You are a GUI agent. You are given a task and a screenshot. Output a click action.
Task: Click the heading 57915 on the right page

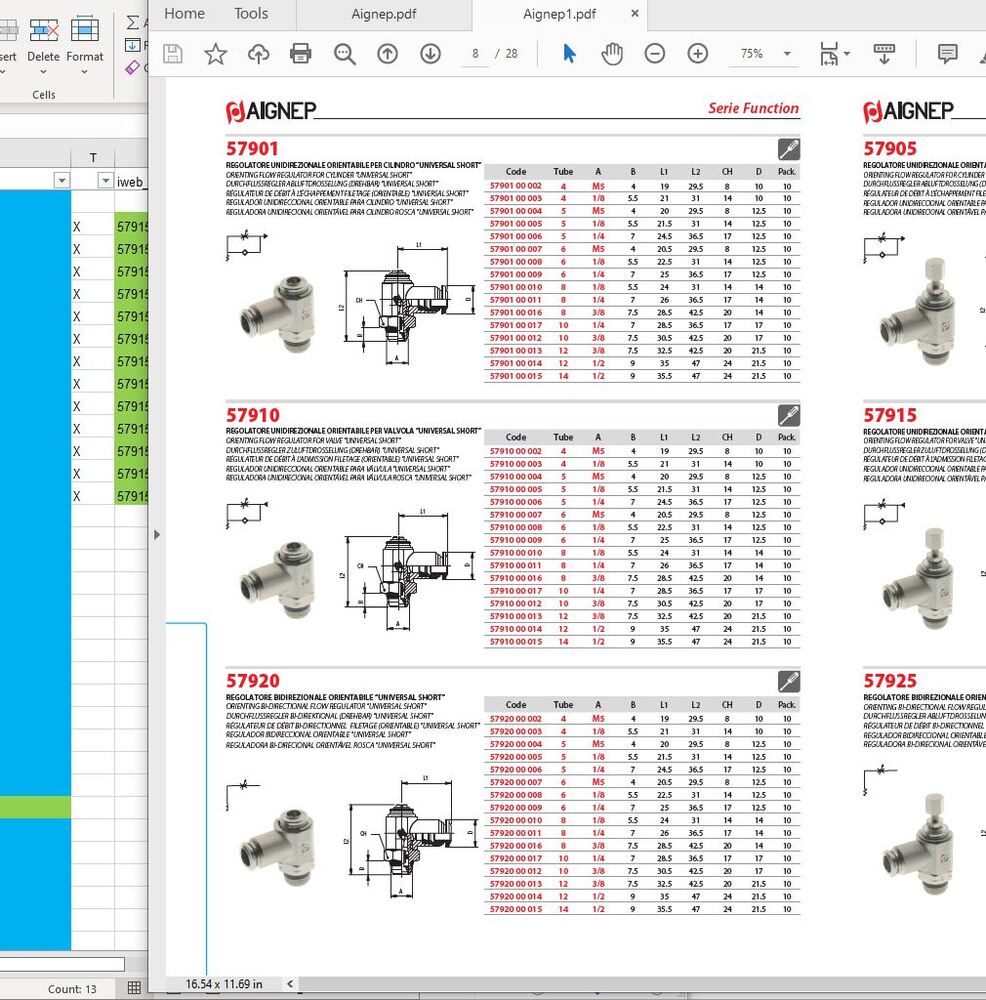tap(890, 415)
